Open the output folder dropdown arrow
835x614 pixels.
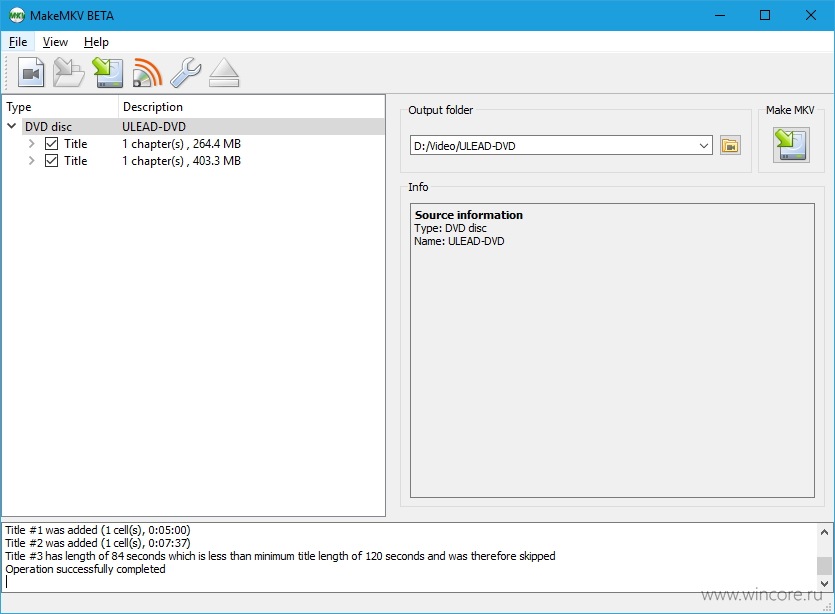[x=703, y=146]
